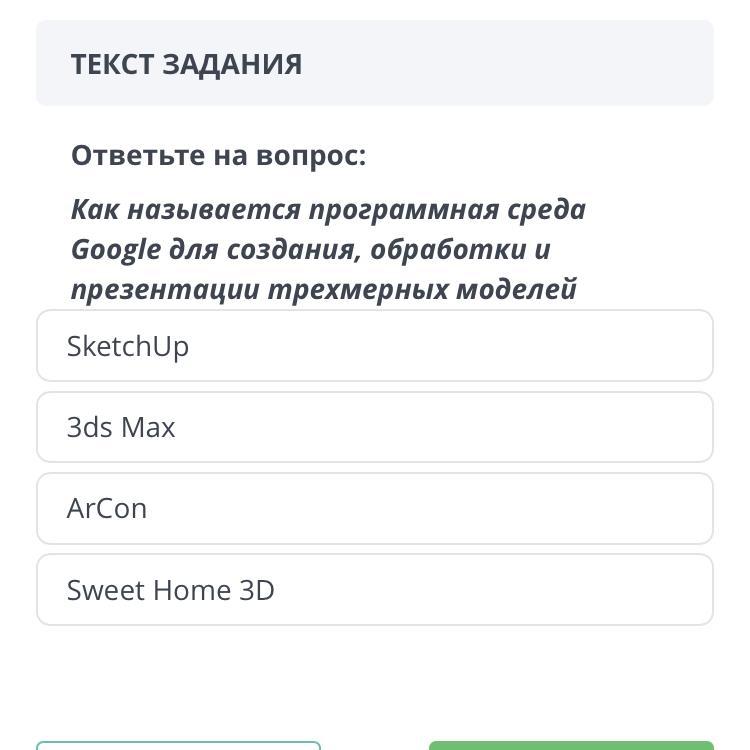The width and height of the screenshot is (750, 750).
Task: Choose the 3ds Max answer
Action: 374,427
